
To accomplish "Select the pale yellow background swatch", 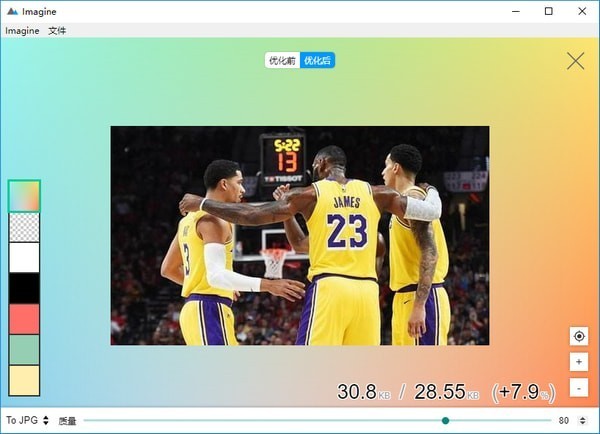I will coord(24,380).
